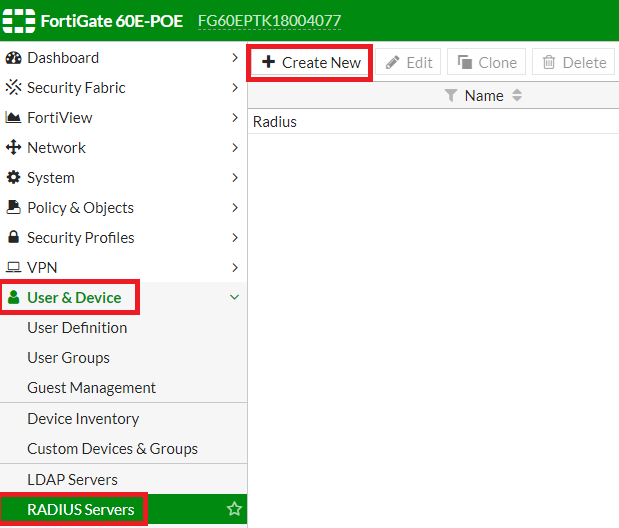Toggle favorite star on RADIUS Servers
The width and height of the screenshot is (619, 528).
(x=234, y=510)
